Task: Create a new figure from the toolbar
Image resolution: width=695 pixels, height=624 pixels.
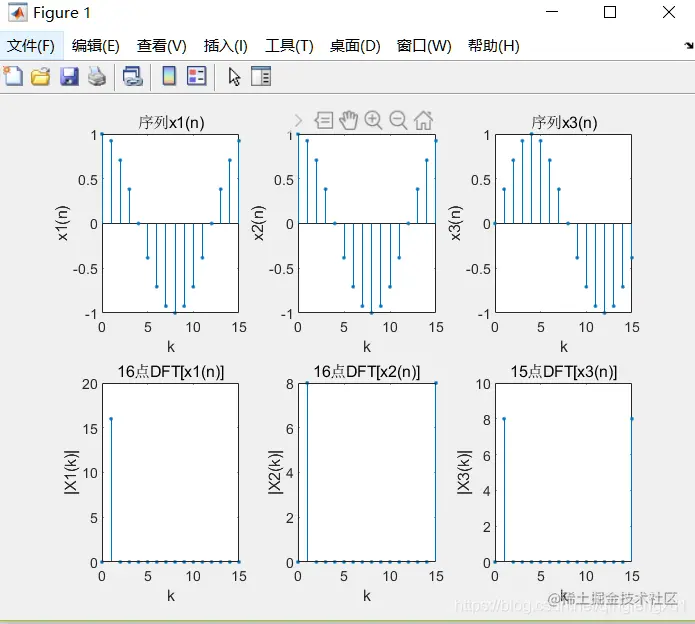Action: click(x=13, y=76)
